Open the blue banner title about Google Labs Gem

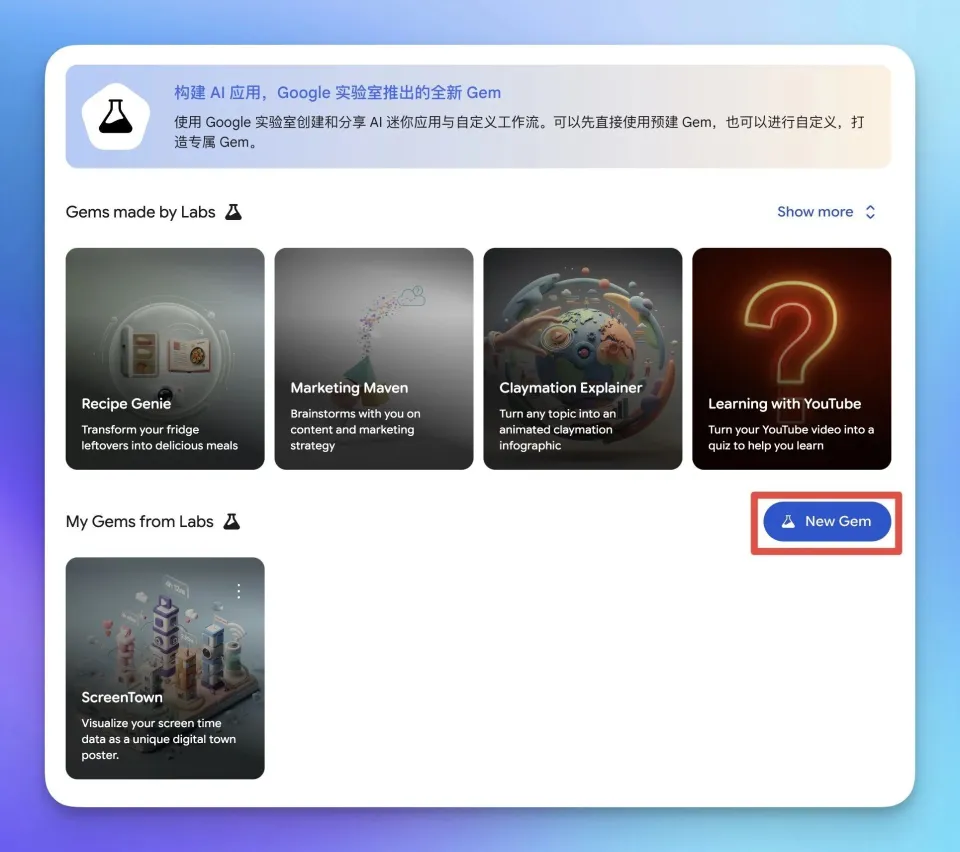(x=337, y=93)
